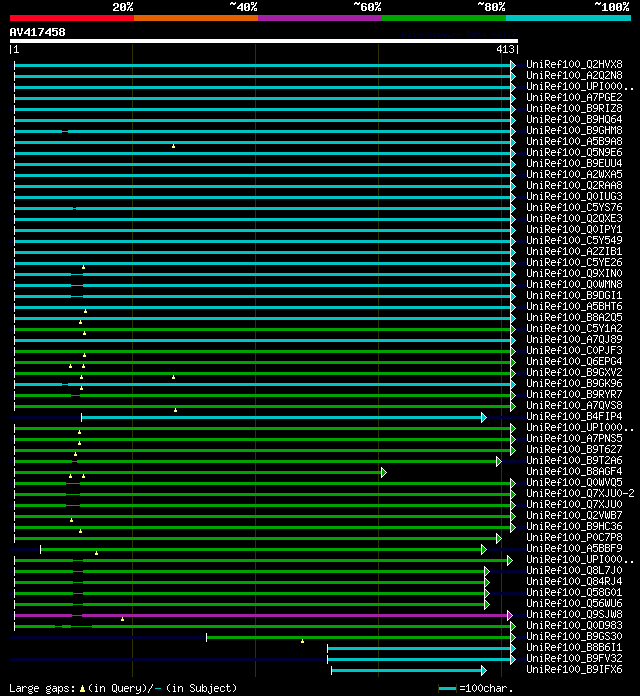This screenshot has height=696, width=640.
Task: Click the cyan alignment bar for UniRef100_B4FIP4
Action: 284,418
